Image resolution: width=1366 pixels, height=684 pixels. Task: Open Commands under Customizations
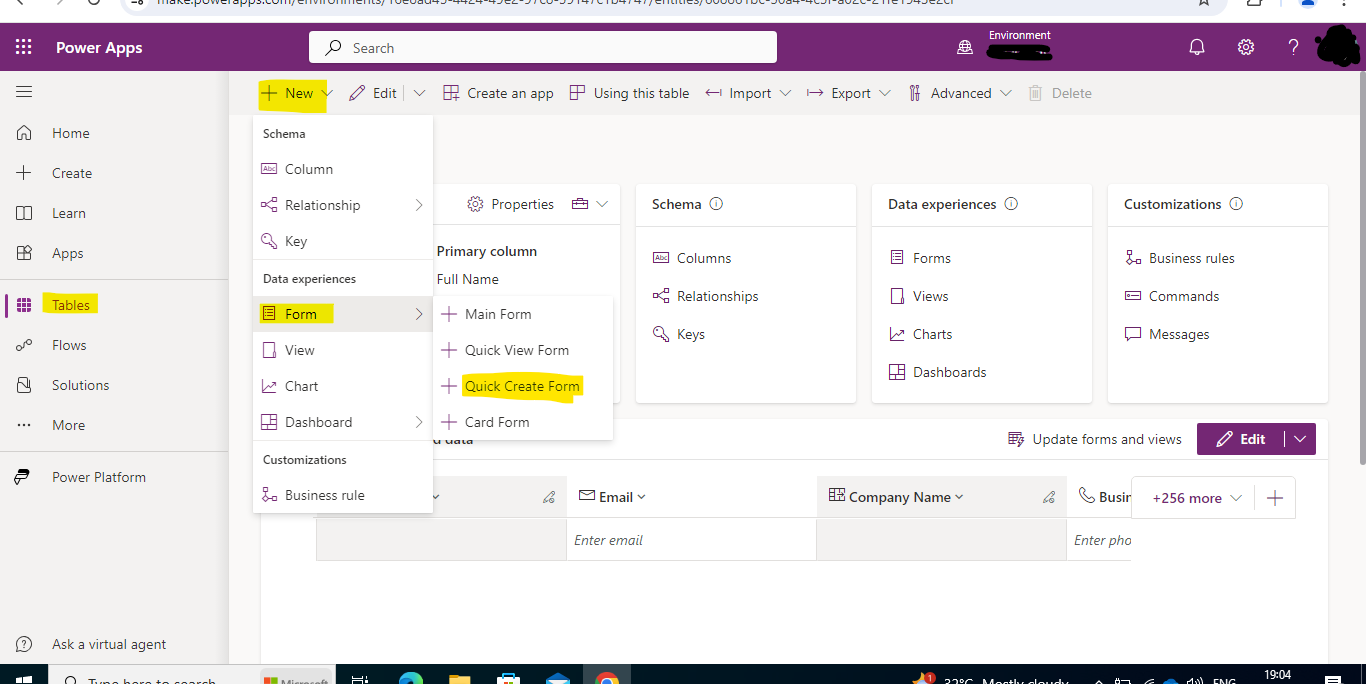(1183, 295)
